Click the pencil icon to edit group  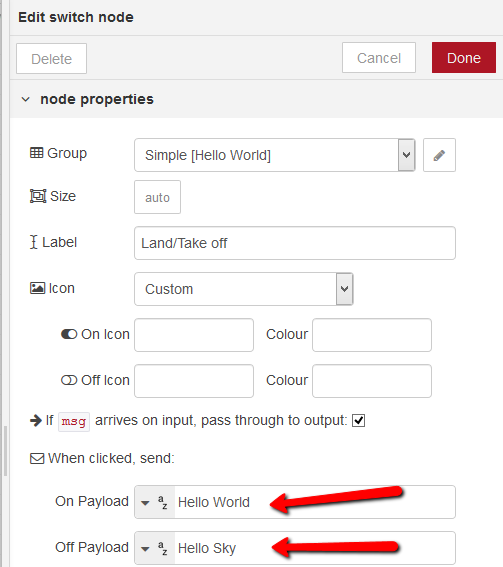(439, 155)
